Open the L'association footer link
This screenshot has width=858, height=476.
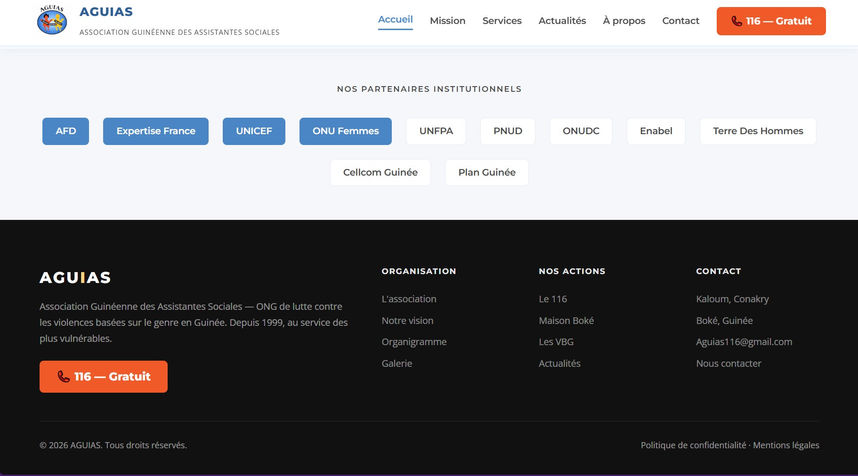(x=409, y=299)
